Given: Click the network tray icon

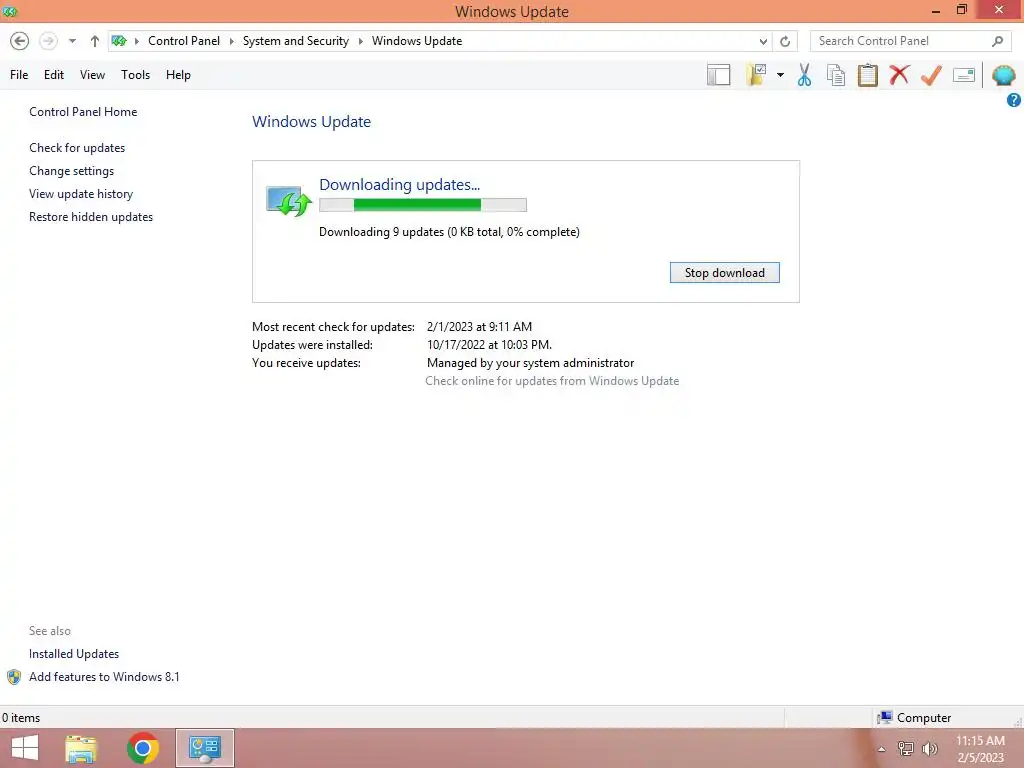Looking at the screenshot, I should click(906, 749).
